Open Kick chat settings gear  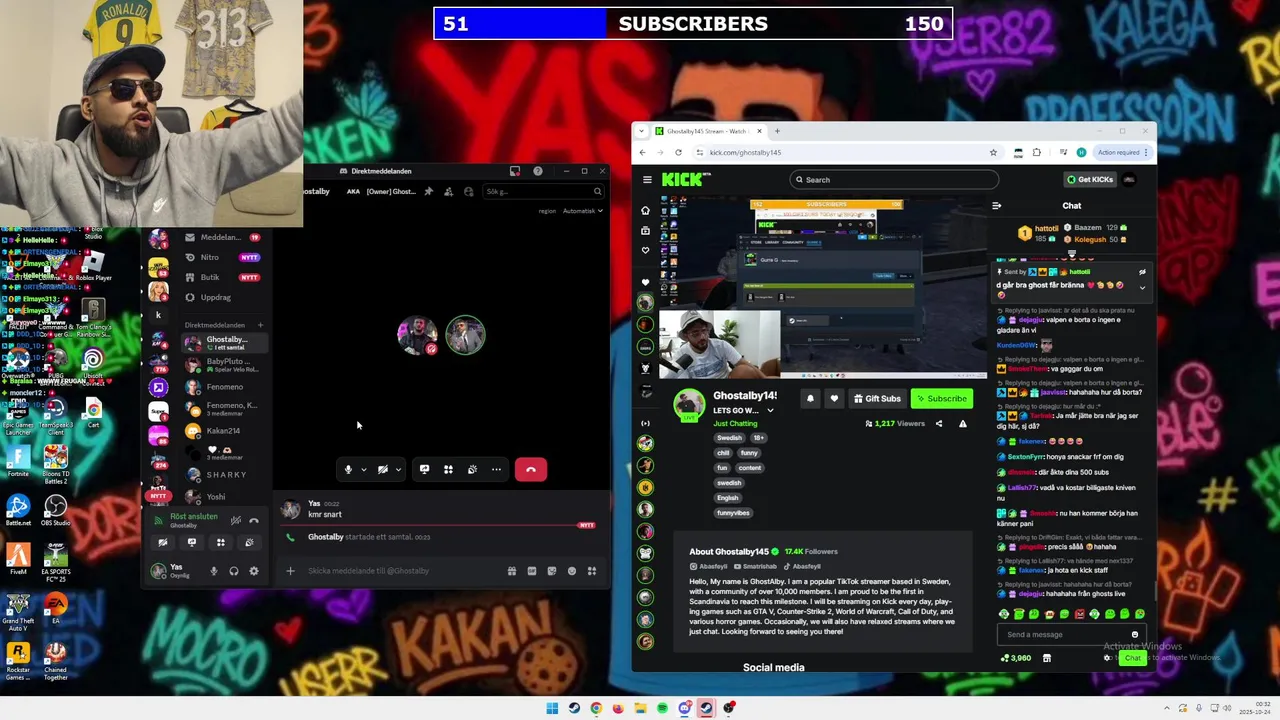point(1107,658)
